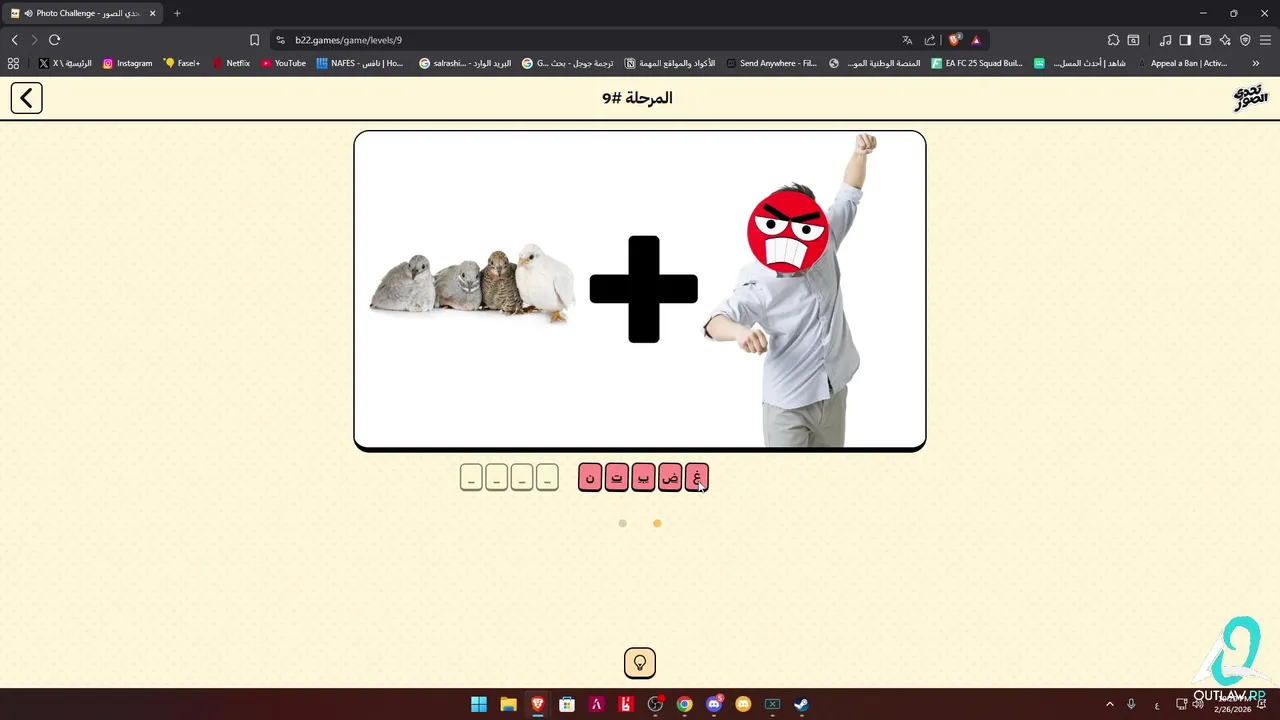
Task: Click the share icon in the address bar
Action: 930,40
